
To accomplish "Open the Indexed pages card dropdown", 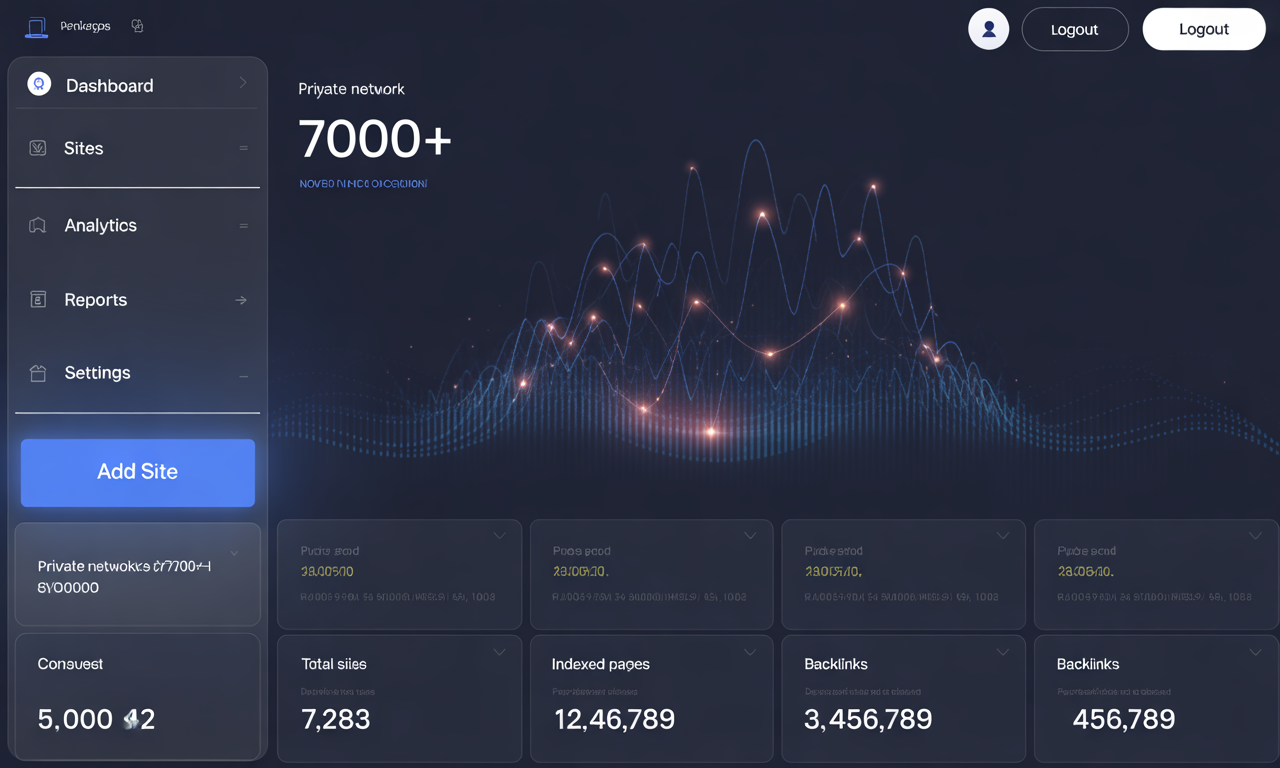I will coord(752,650).
